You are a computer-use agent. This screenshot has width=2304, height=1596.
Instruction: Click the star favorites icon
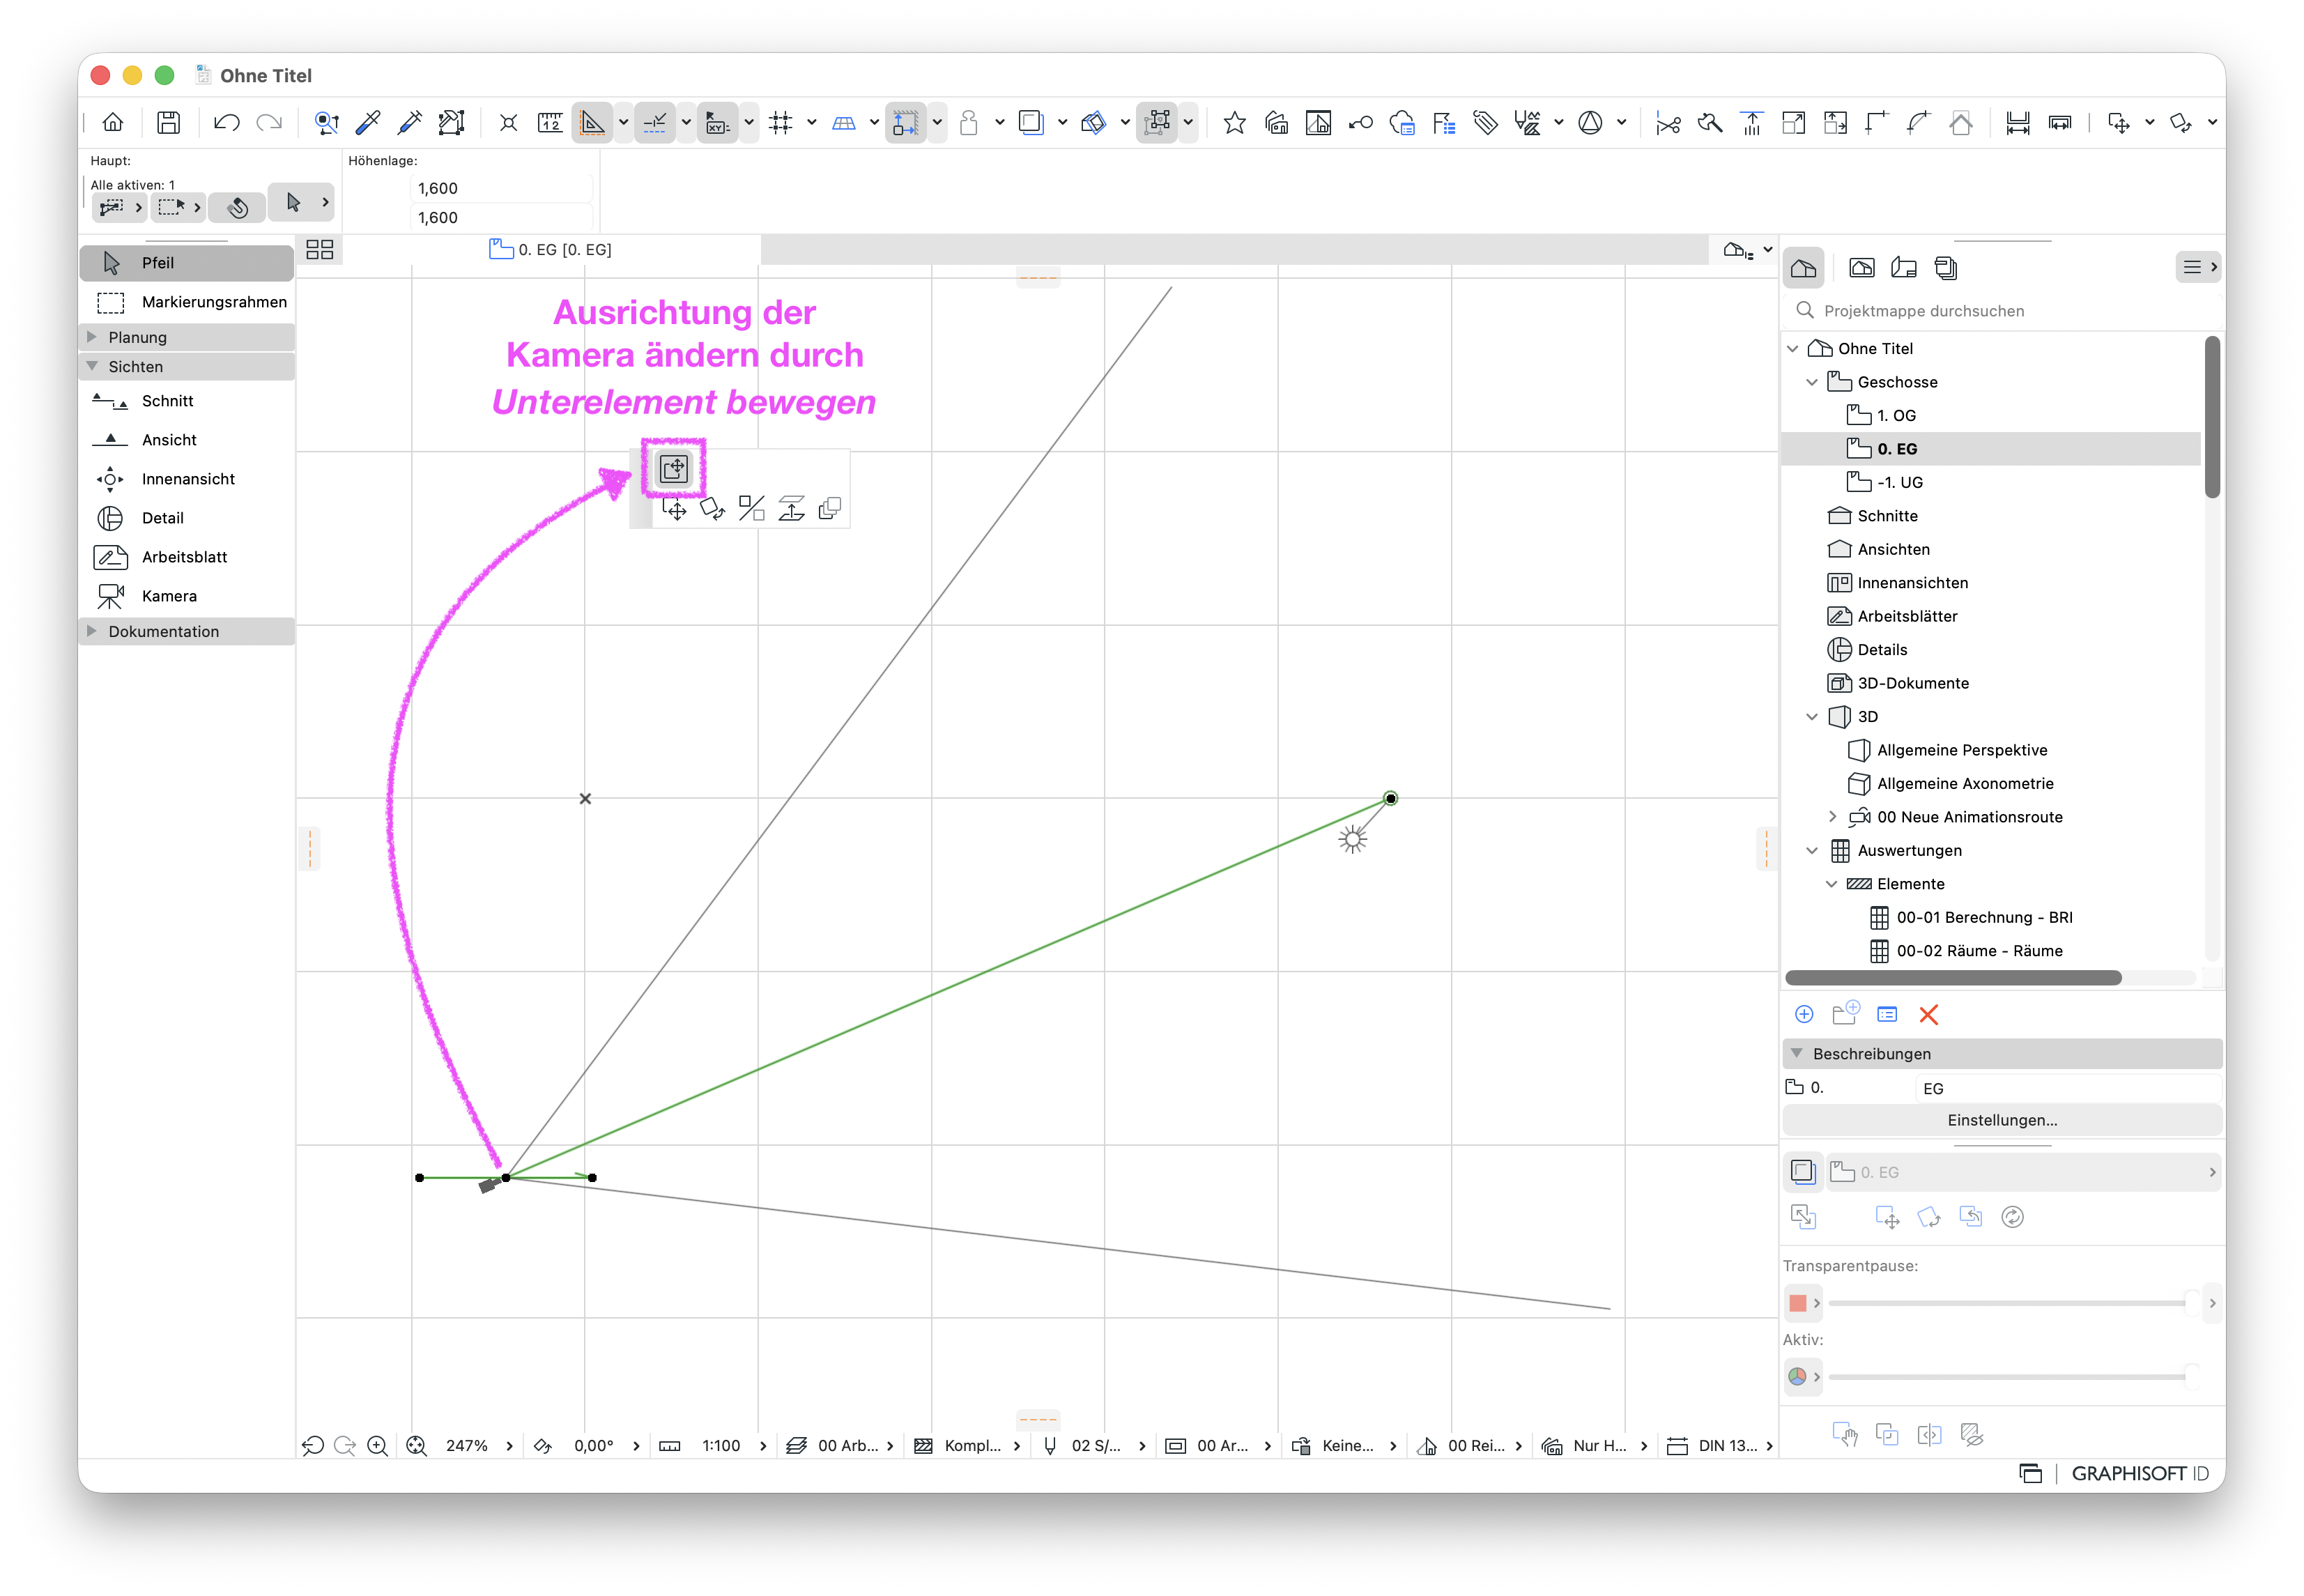(1235, 123)
